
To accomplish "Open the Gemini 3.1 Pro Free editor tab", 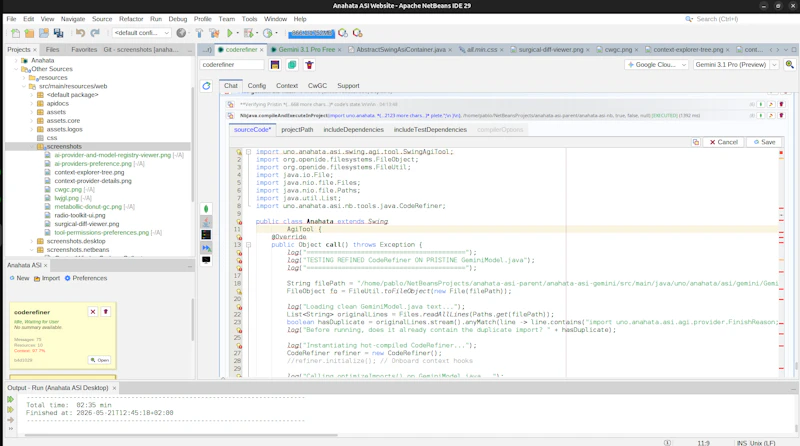I will point(307,49).
